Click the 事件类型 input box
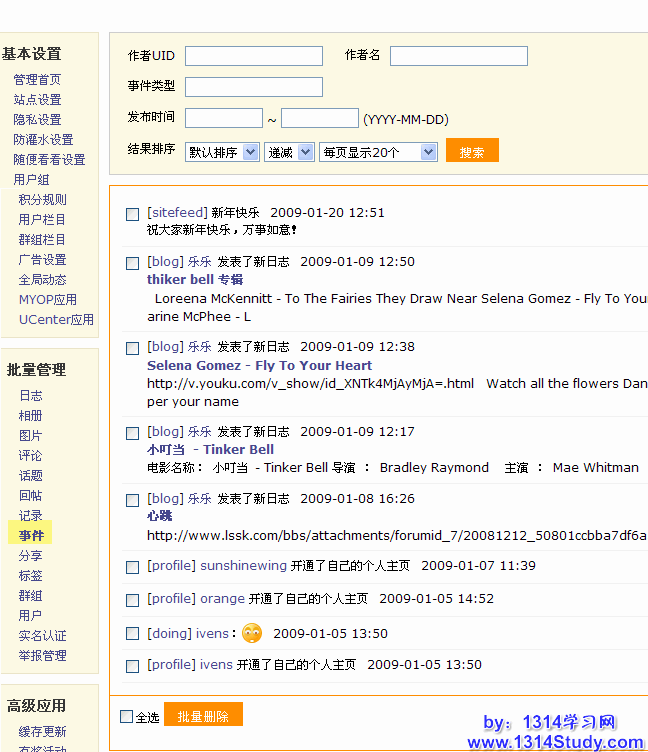This screenshot has width=648, height=752. point(254,87)
